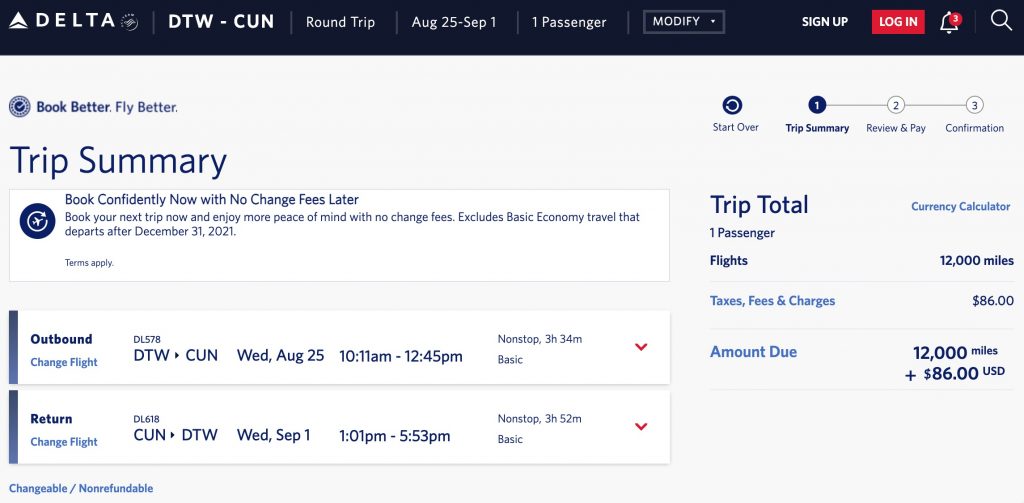The height and width of the screenshot is (503, 1024).
Task: Open the search magnifier icon
Action: pos(1000,21)
